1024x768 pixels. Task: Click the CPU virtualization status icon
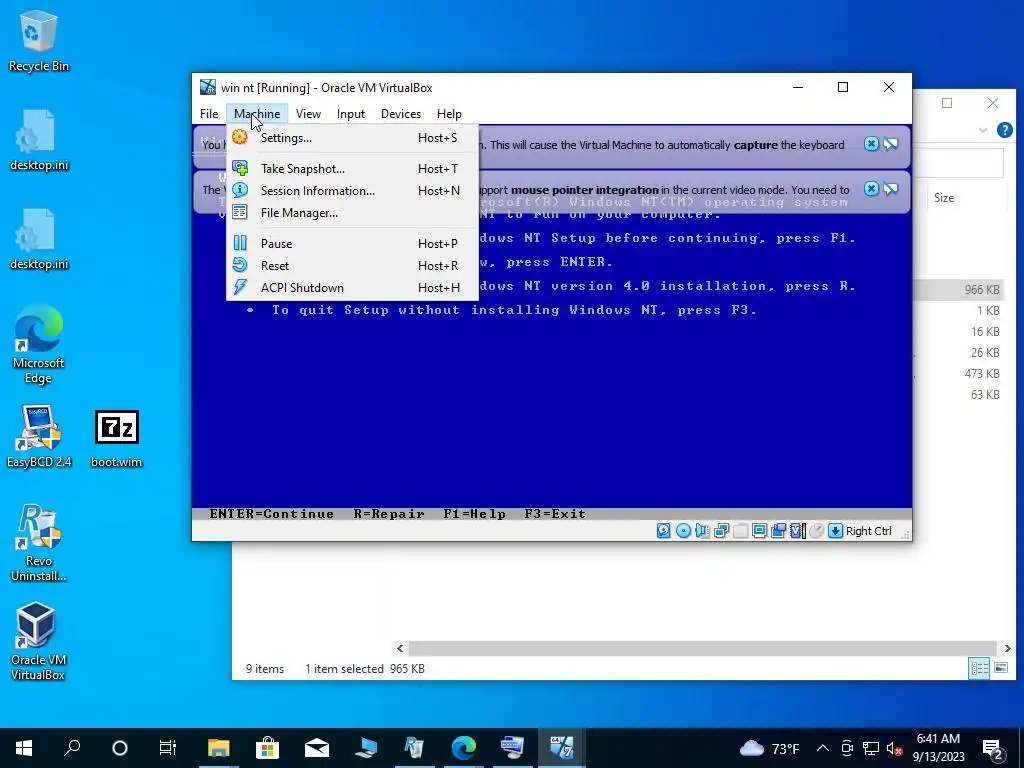click(x=797, y=531)
